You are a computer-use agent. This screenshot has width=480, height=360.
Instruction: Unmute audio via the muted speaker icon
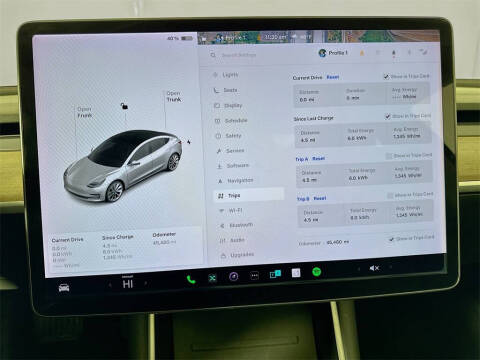pos(374,268)
